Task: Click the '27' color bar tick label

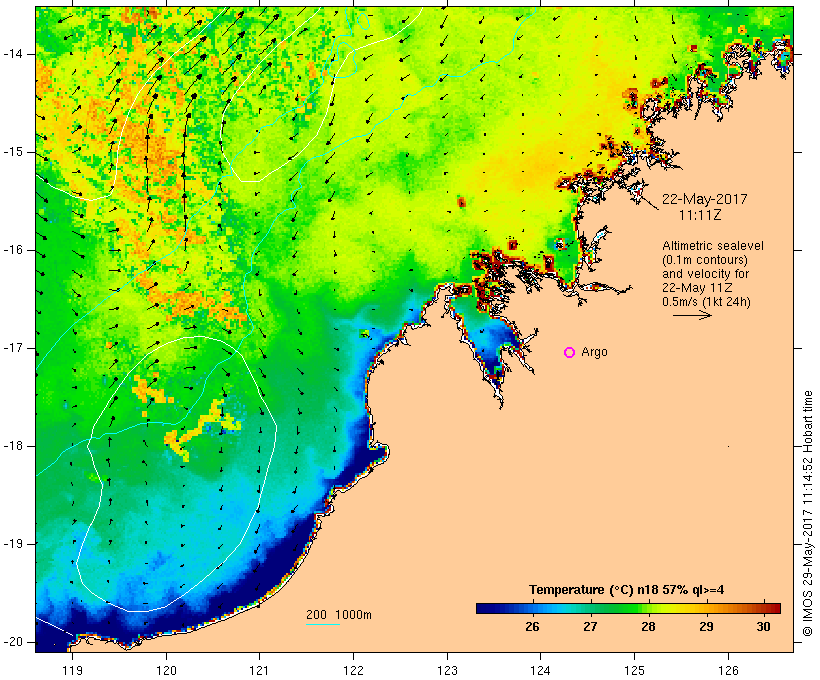Action: [590, 627]
